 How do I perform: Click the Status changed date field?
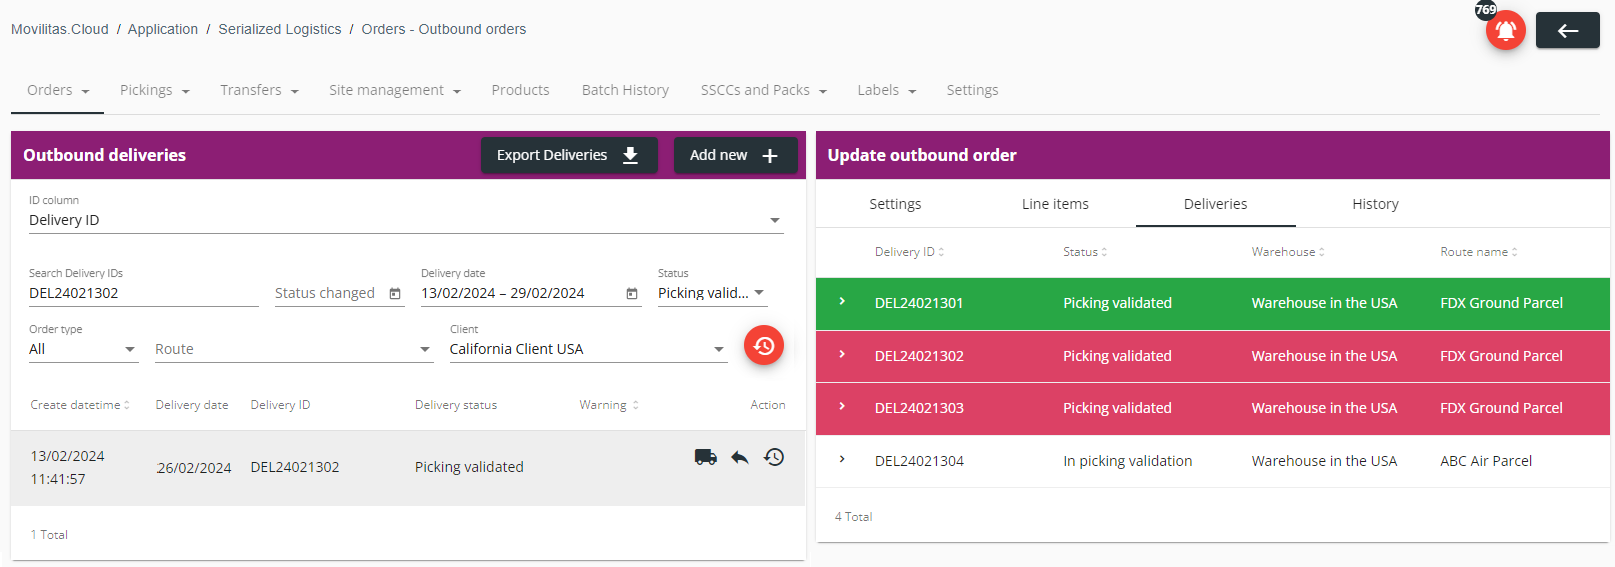pos(339,293)
